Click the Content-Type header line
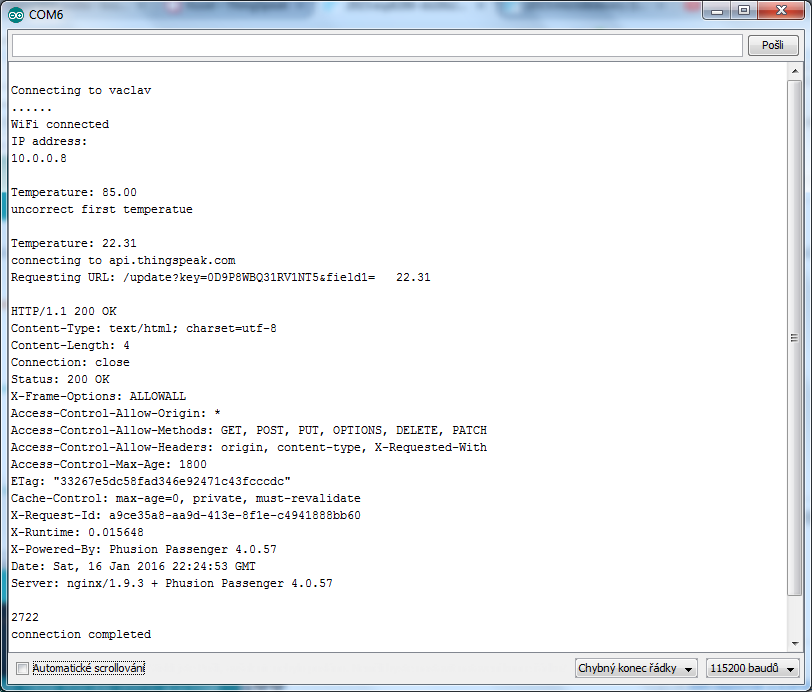This screenshot has width=812, height=692. pyautogui.click(x=143, y=328)
